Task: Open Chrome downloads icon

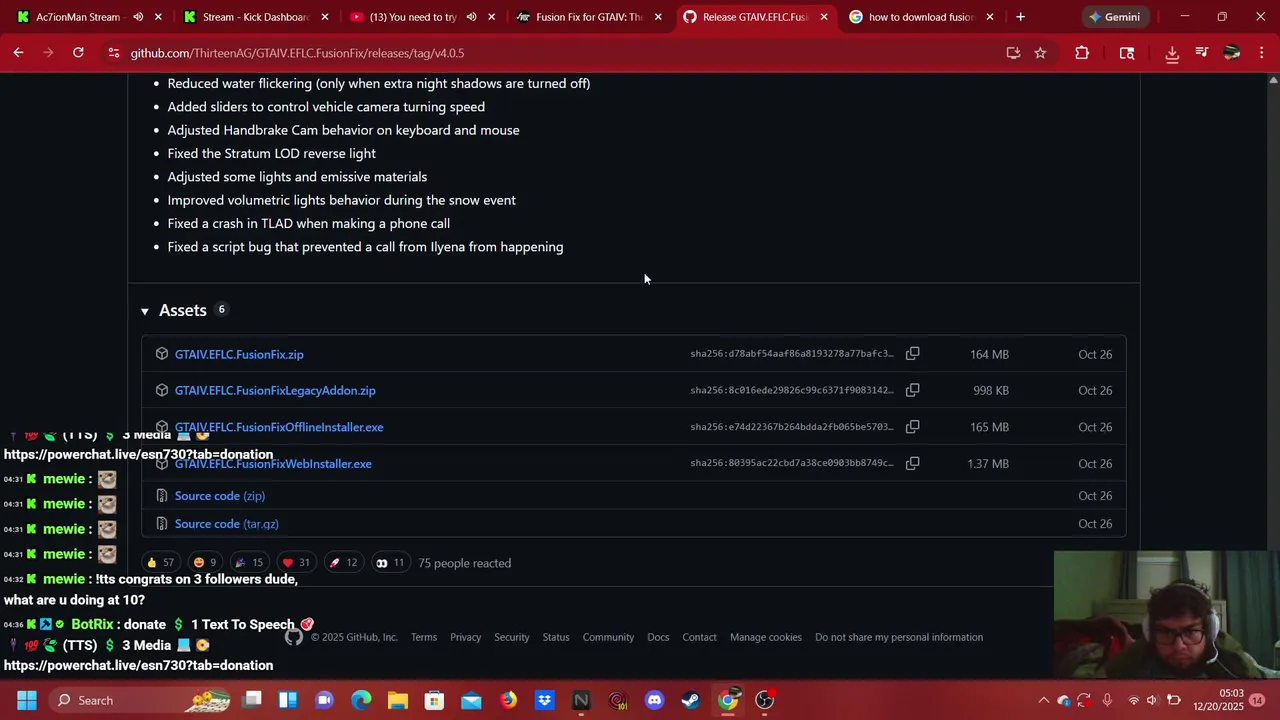Action: (1172, 53)
